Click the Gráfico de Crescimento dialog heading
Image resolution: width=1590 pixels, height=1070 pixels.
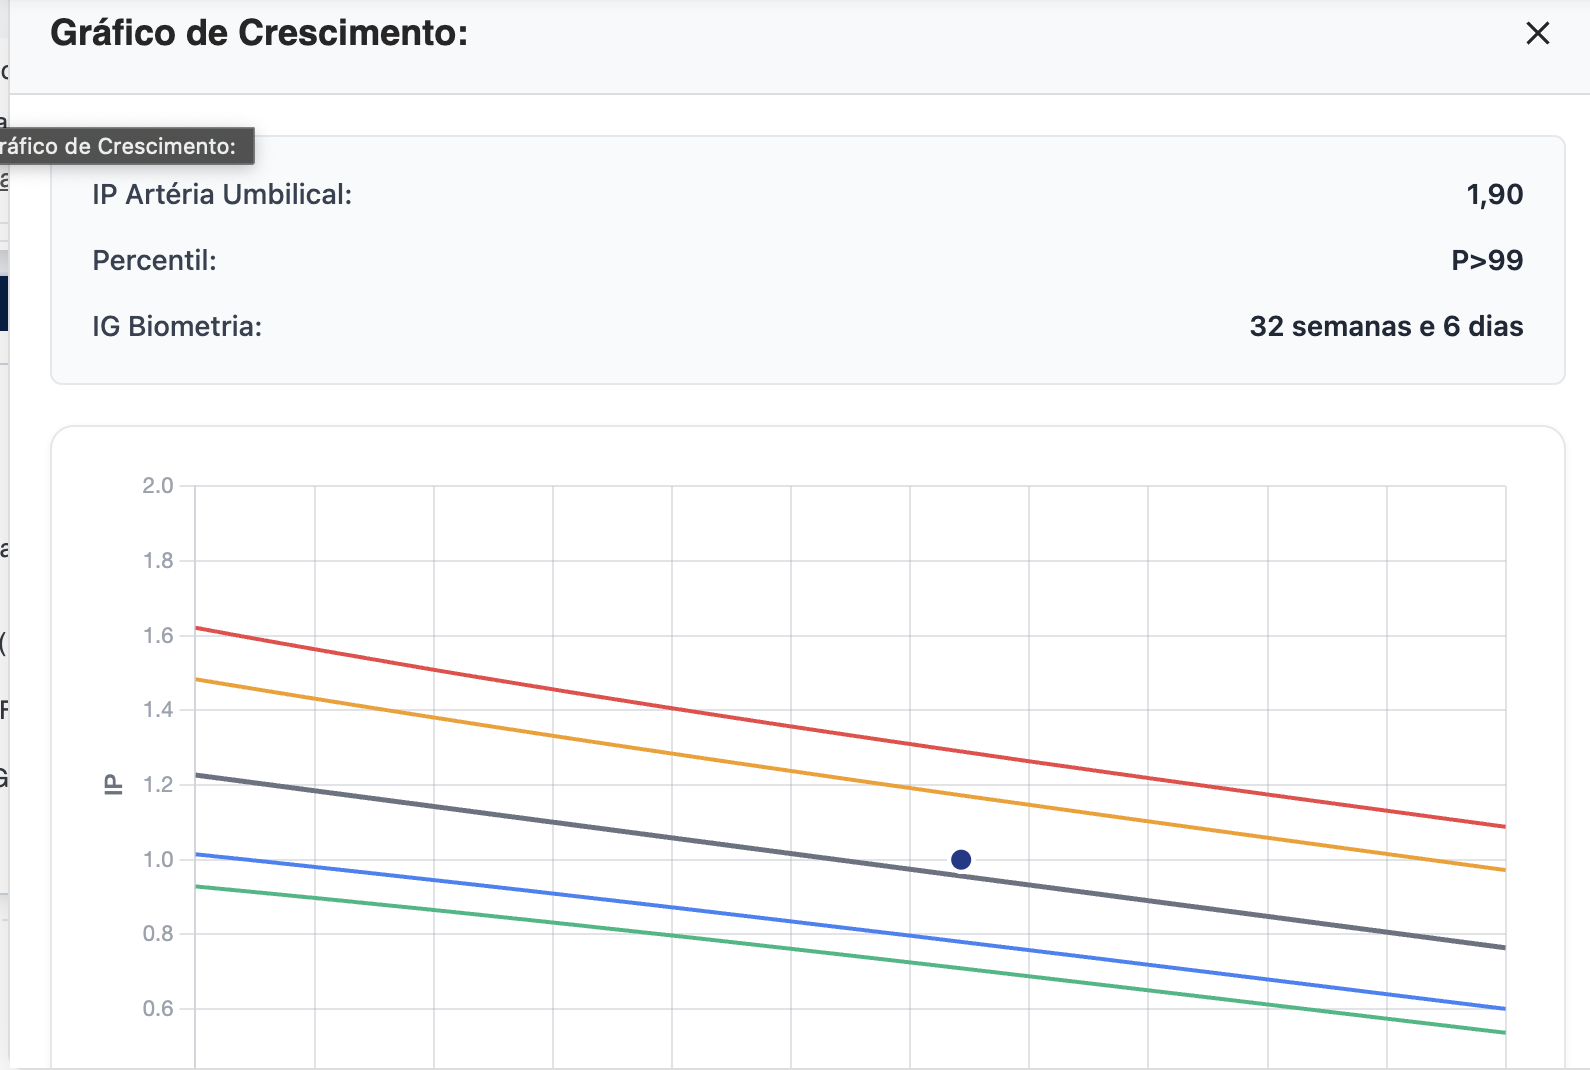259,33
